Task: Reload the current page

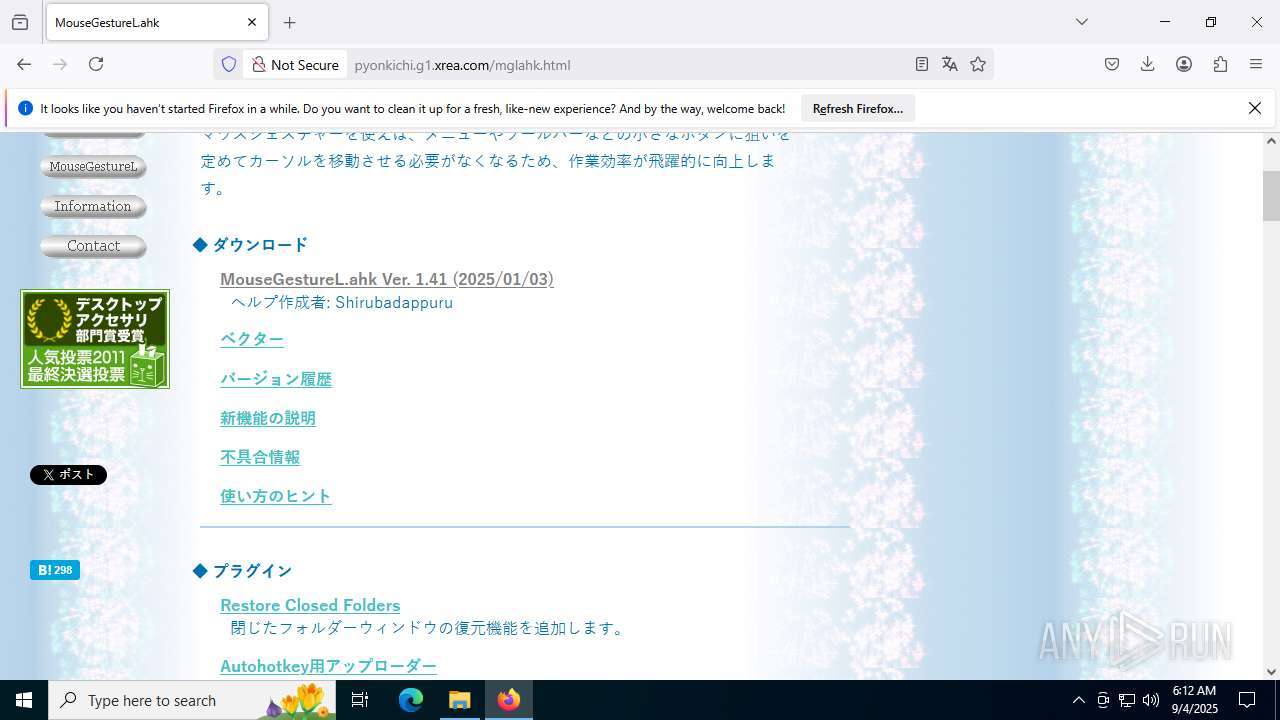Action: [x=96, y=64]
